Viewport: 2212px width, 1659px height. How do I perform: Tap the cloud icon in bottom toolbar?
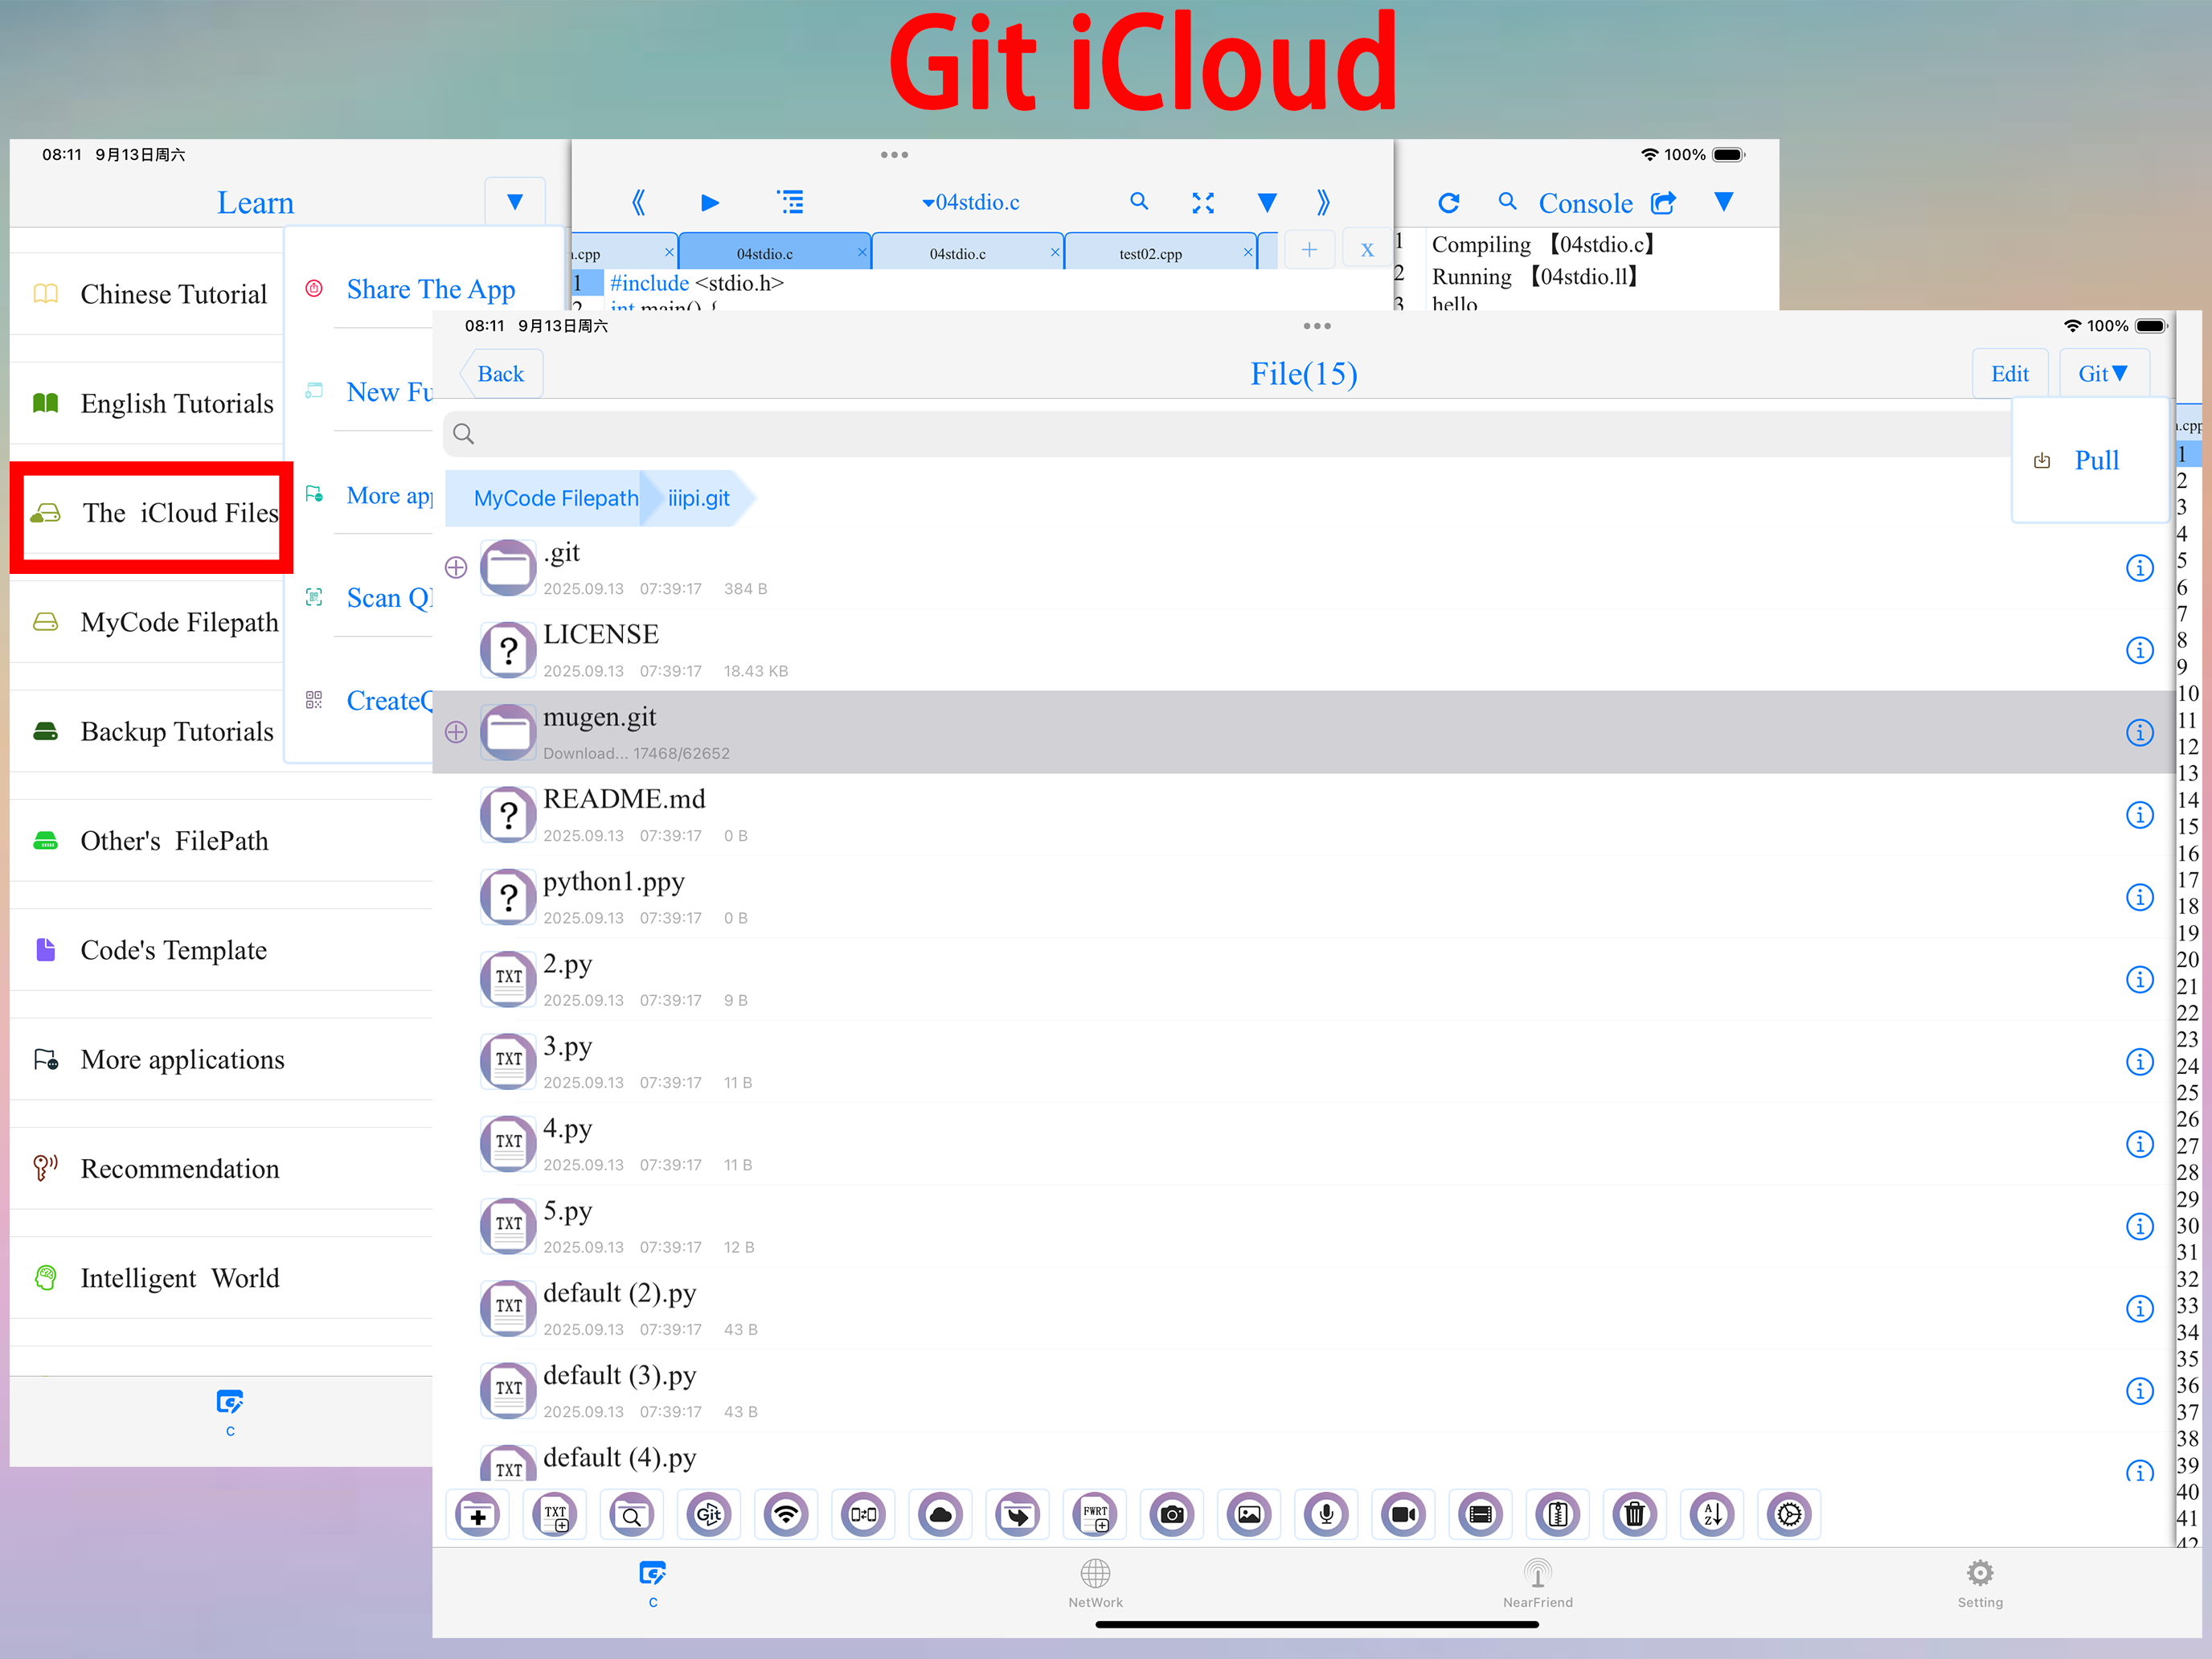tap(941, 1515)
